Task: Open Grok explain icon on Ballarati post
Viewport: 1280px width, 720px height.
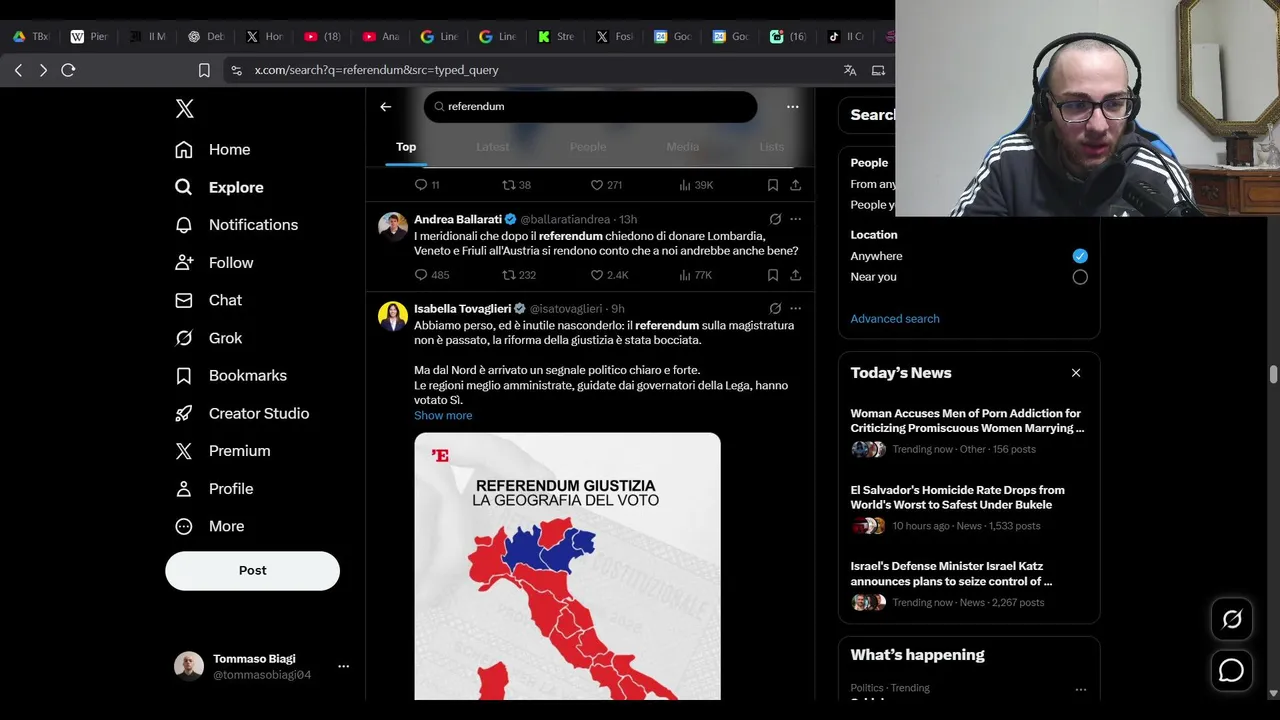Action: (775, 219)
